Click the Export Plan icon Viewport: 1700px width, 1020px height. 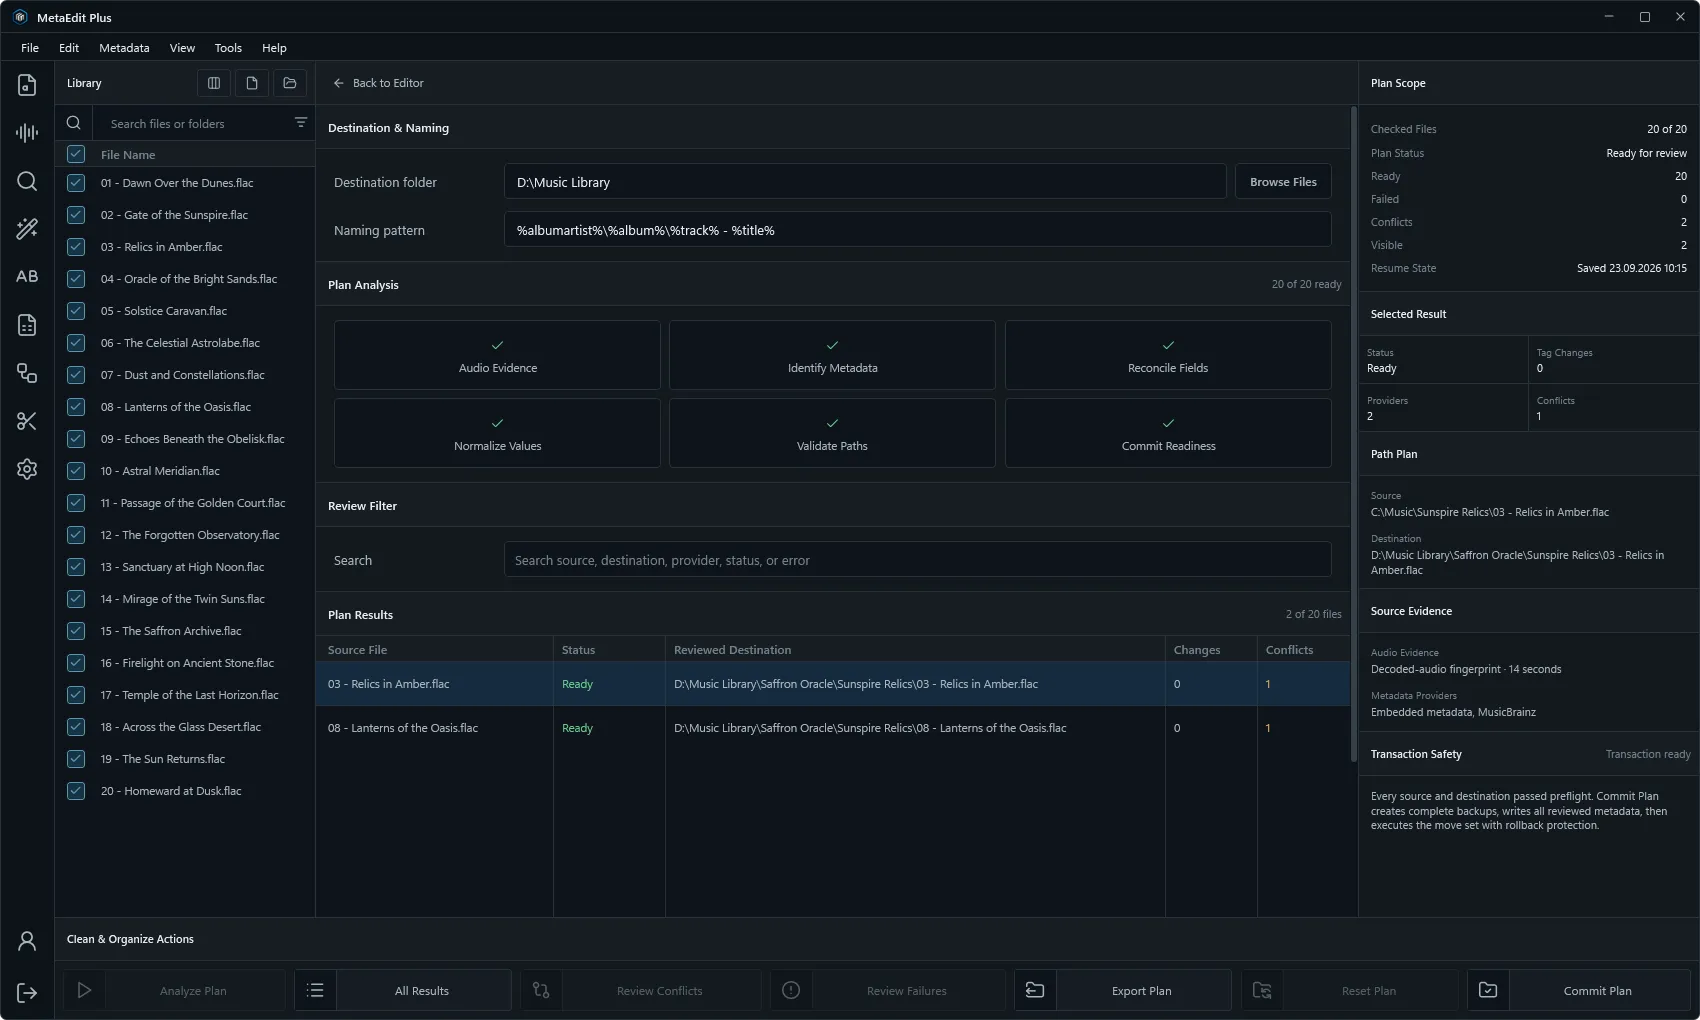pyautogui.click(x=1035, y=990)
